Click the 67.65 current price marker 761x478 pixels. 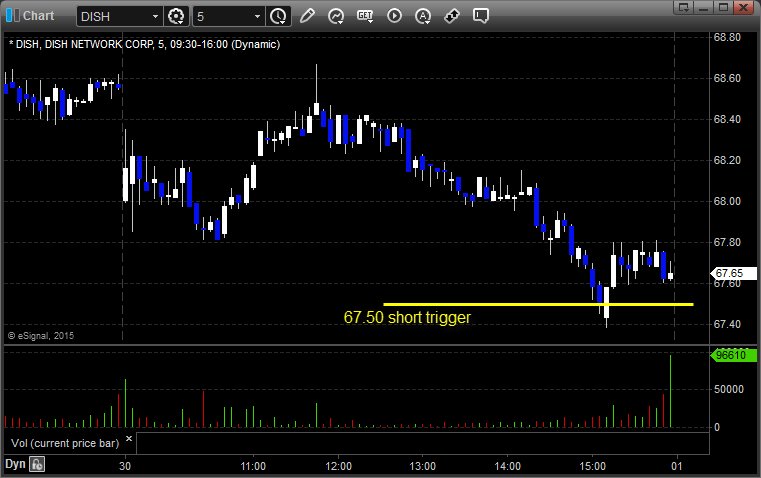pos(733,273)
